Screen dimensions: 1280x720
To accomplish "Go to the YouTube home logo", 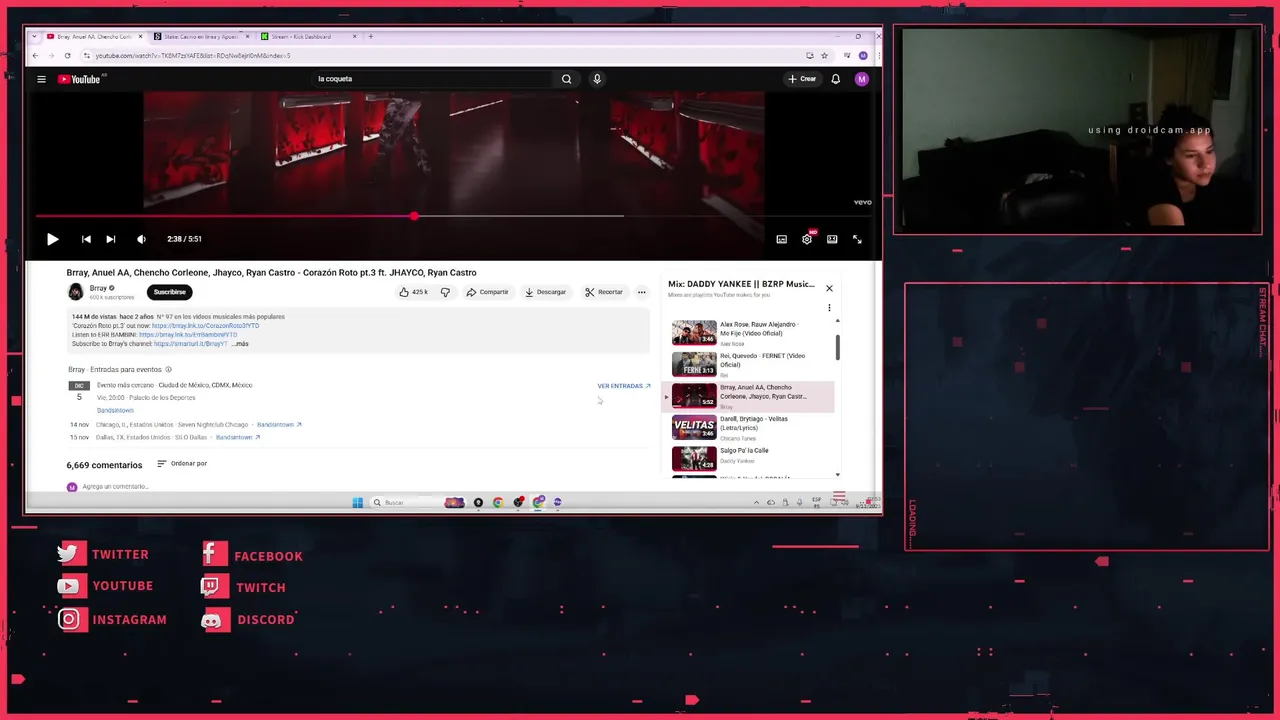I will tap(79, 79).
